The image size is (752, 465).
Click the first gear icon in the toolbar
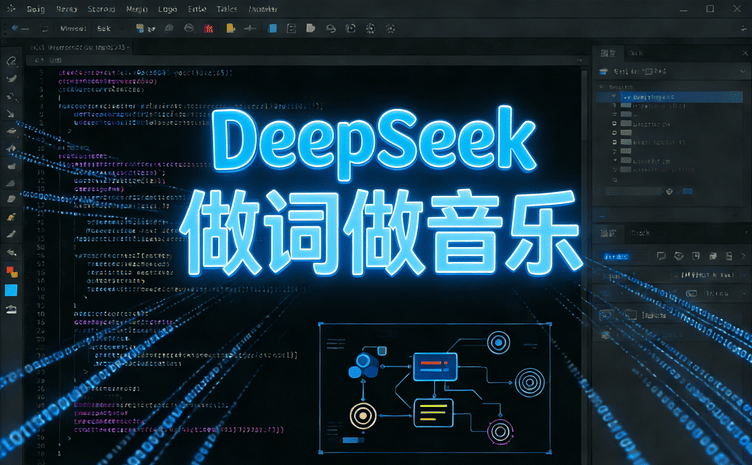[x=370, y=29]
